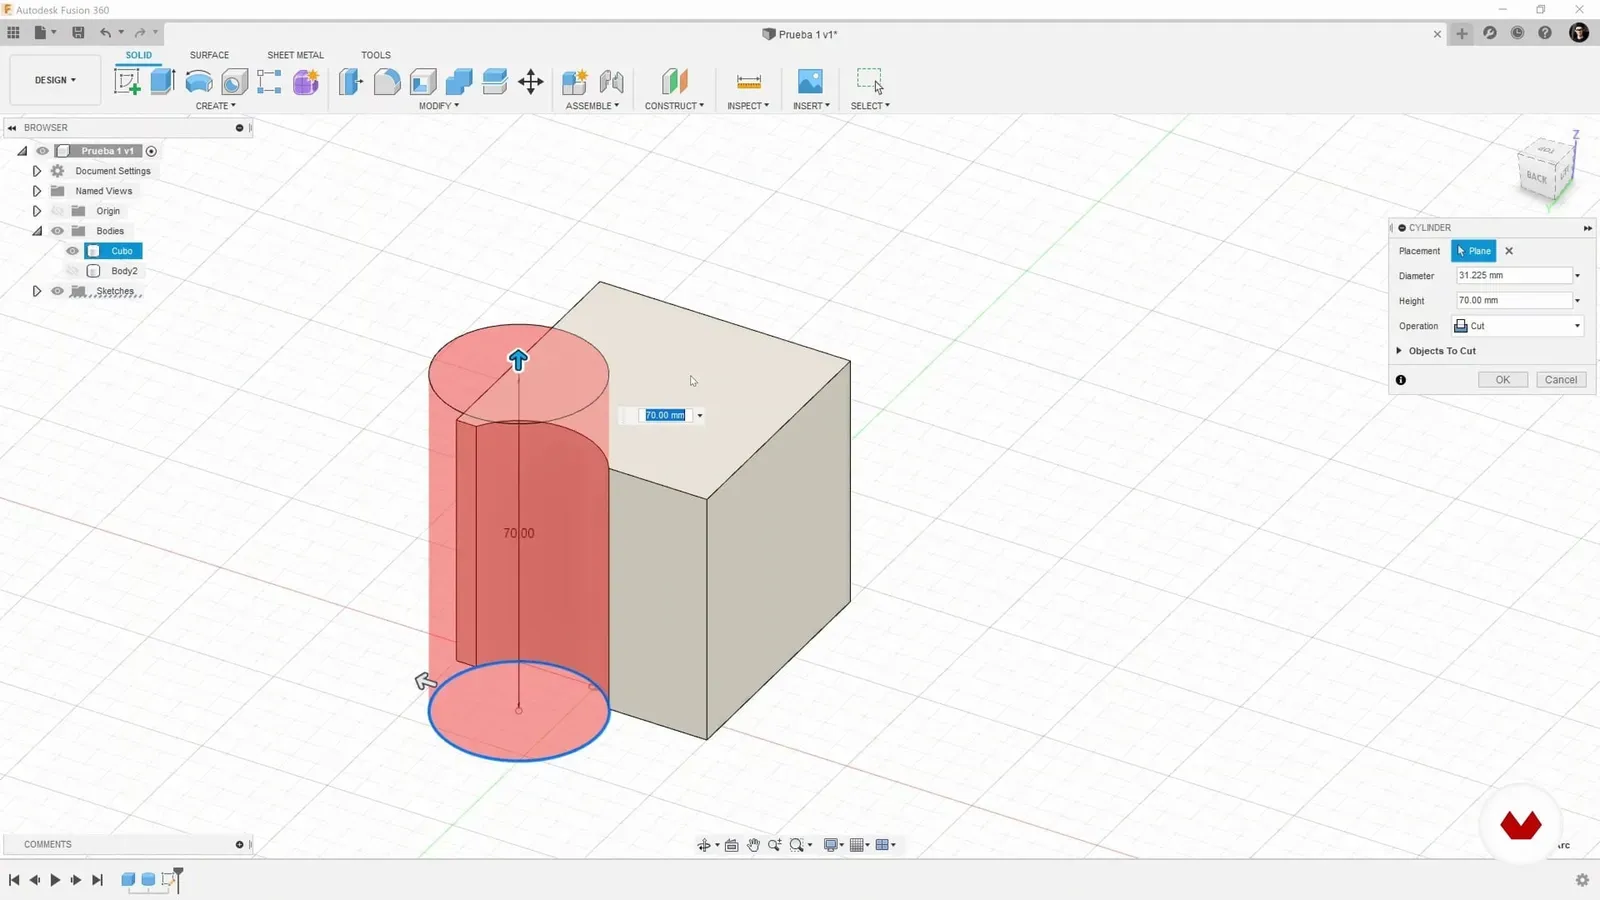Select the Press Pull tool
Image resolution: width=1600 pixels, height=900 pixels.
(x=350, y=81)
